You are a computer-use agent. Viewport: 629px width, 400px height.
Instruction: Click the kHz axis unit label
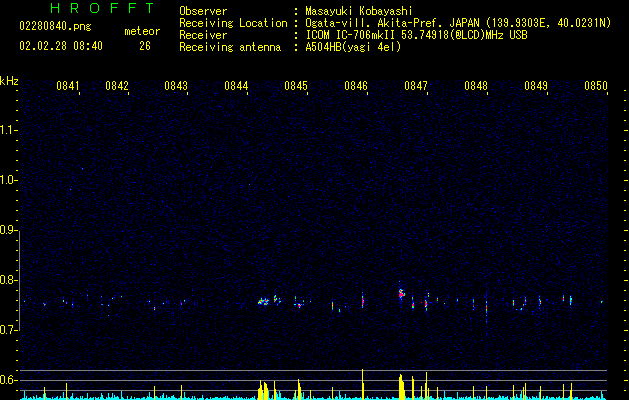pos(9,81)
